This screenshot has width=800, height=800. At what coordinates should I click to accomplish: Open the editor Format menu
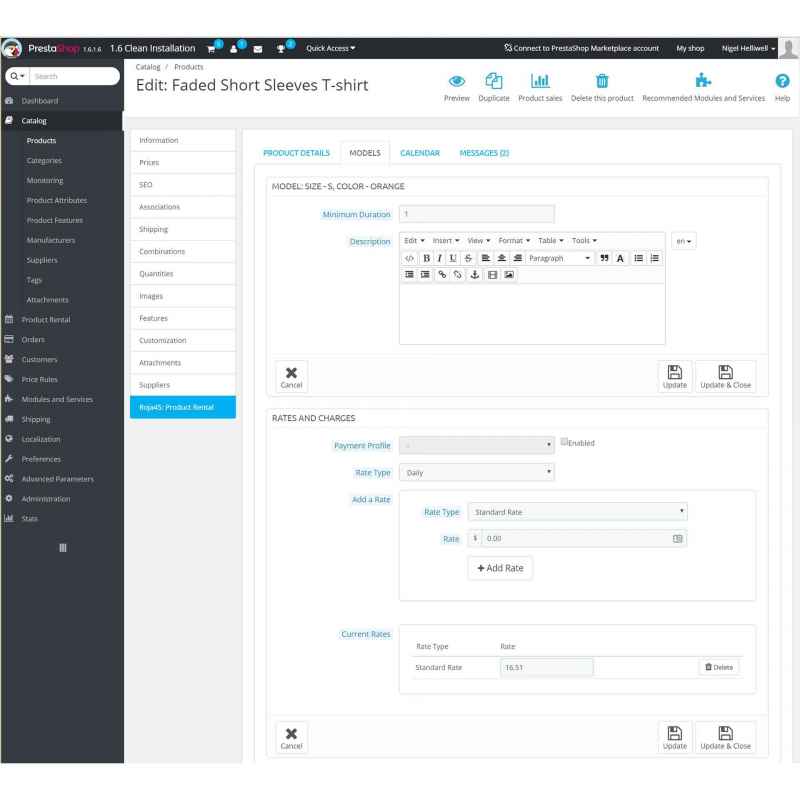(x=514, y=240)
